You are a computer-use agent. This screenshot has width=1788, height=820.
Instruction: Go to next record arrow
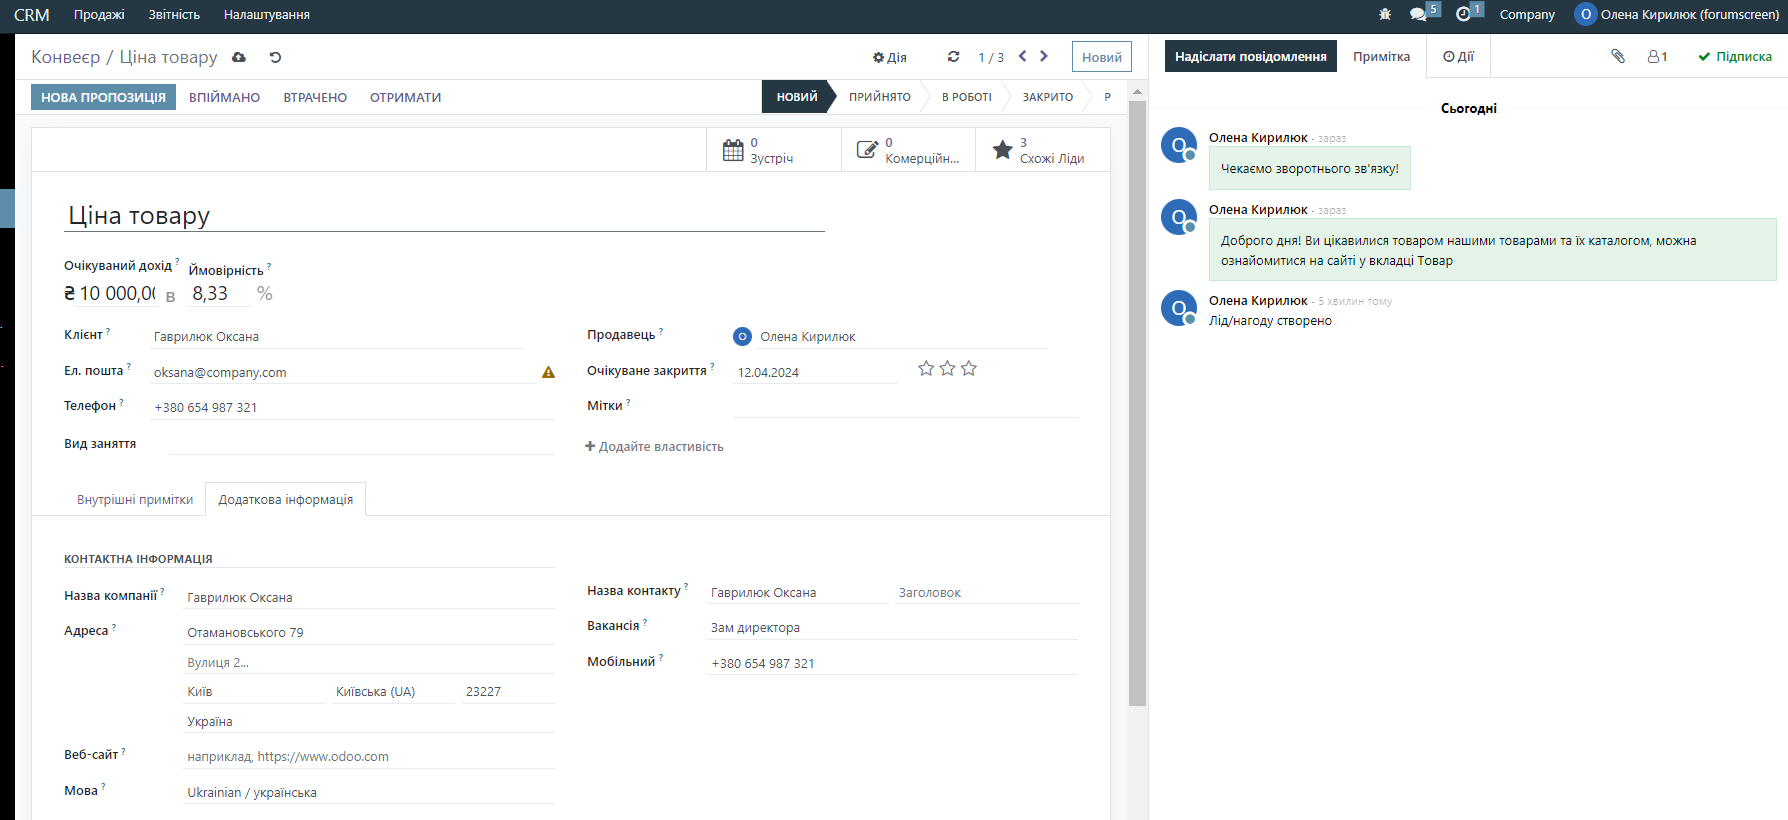click(1044, 56)
